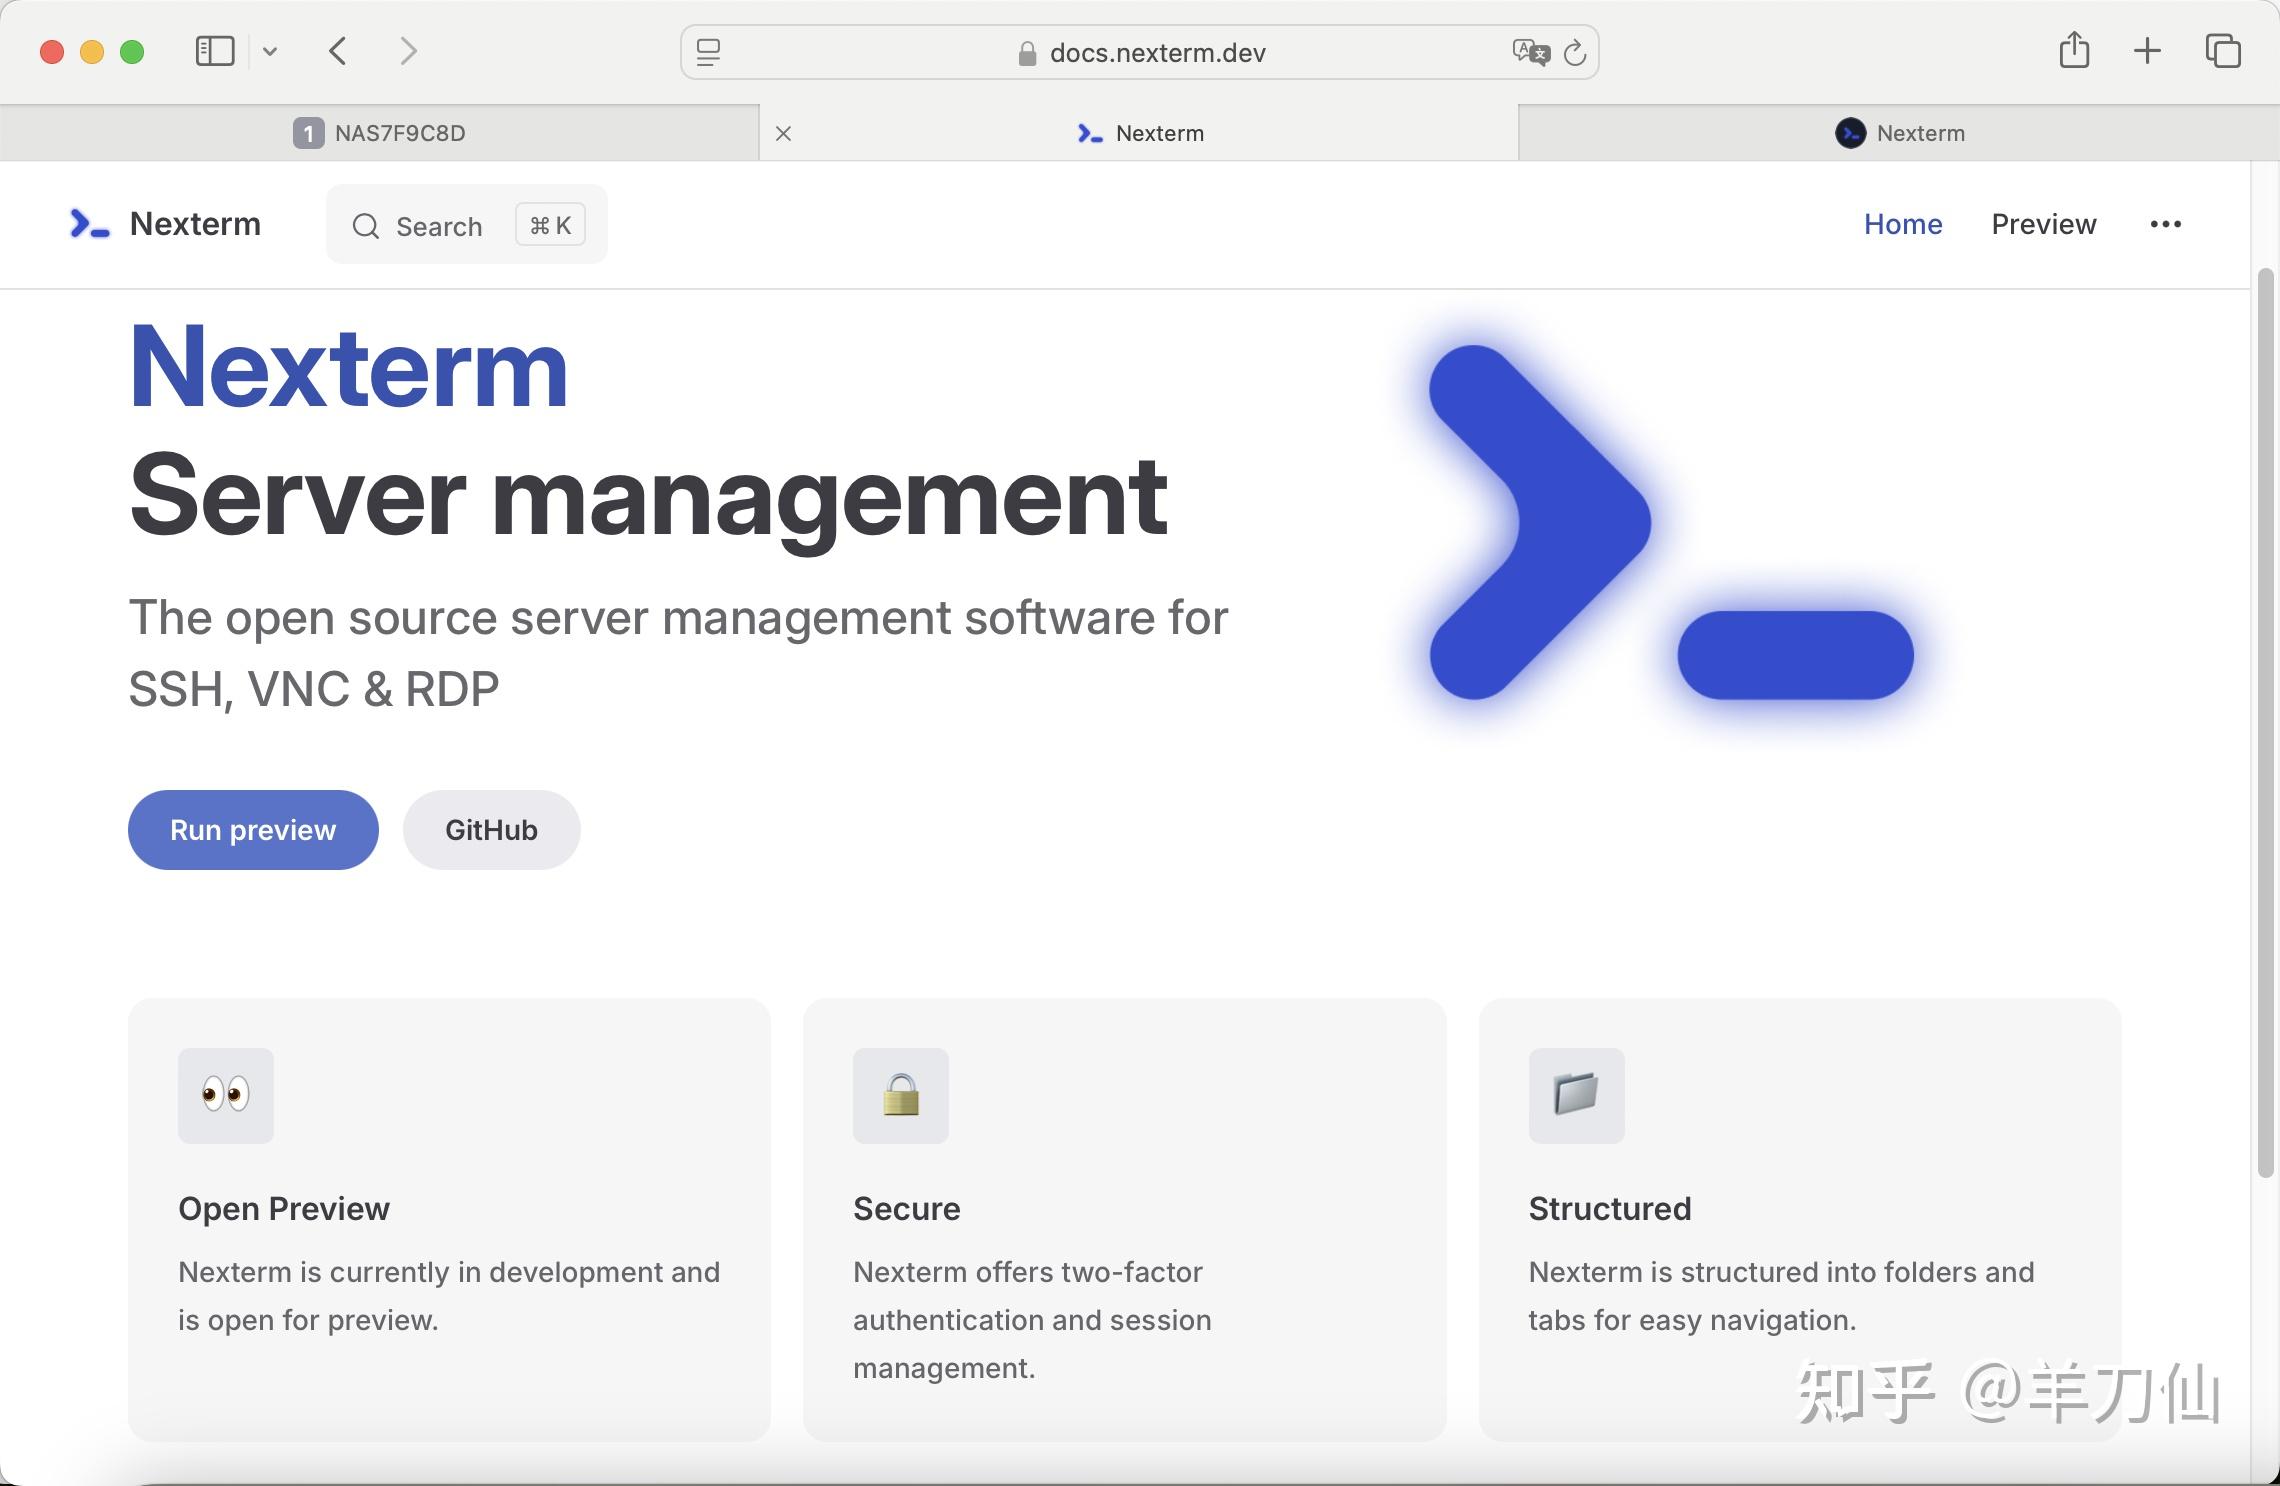The image size is (2280, 1486).
Task: Click the forward navigation arrow
Action: 408,51
